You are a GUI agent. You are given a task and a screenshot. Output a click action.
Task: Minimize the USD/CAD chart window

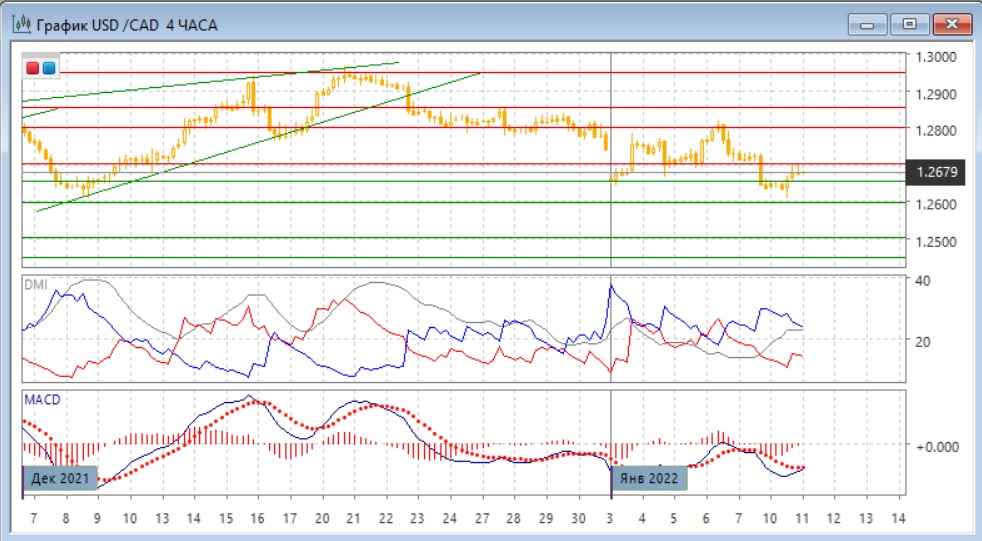pyautogui.click(x=867, y=23)
